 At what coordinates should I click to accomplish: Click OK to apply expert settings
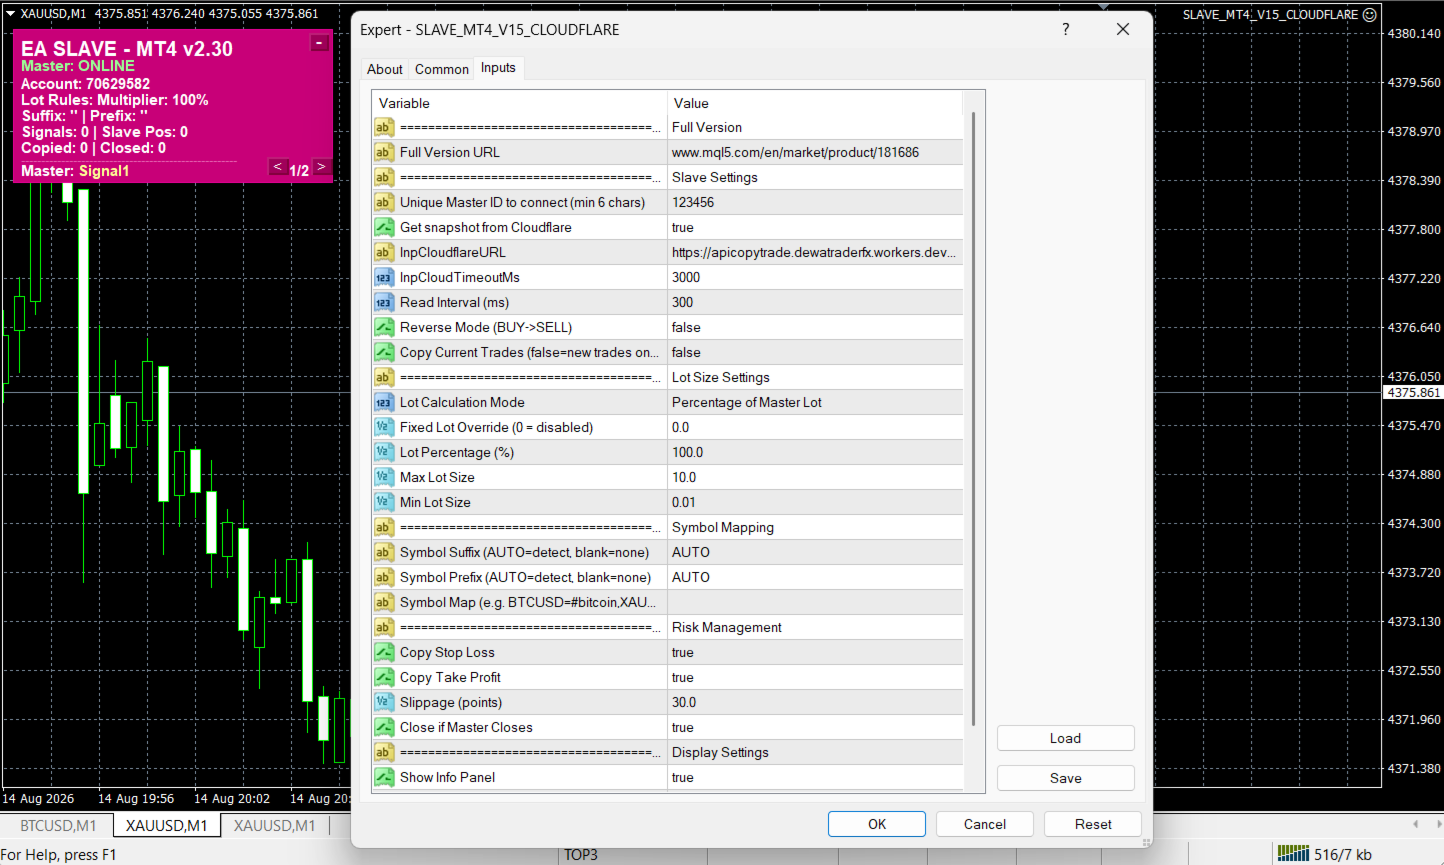tap(877, 824)
